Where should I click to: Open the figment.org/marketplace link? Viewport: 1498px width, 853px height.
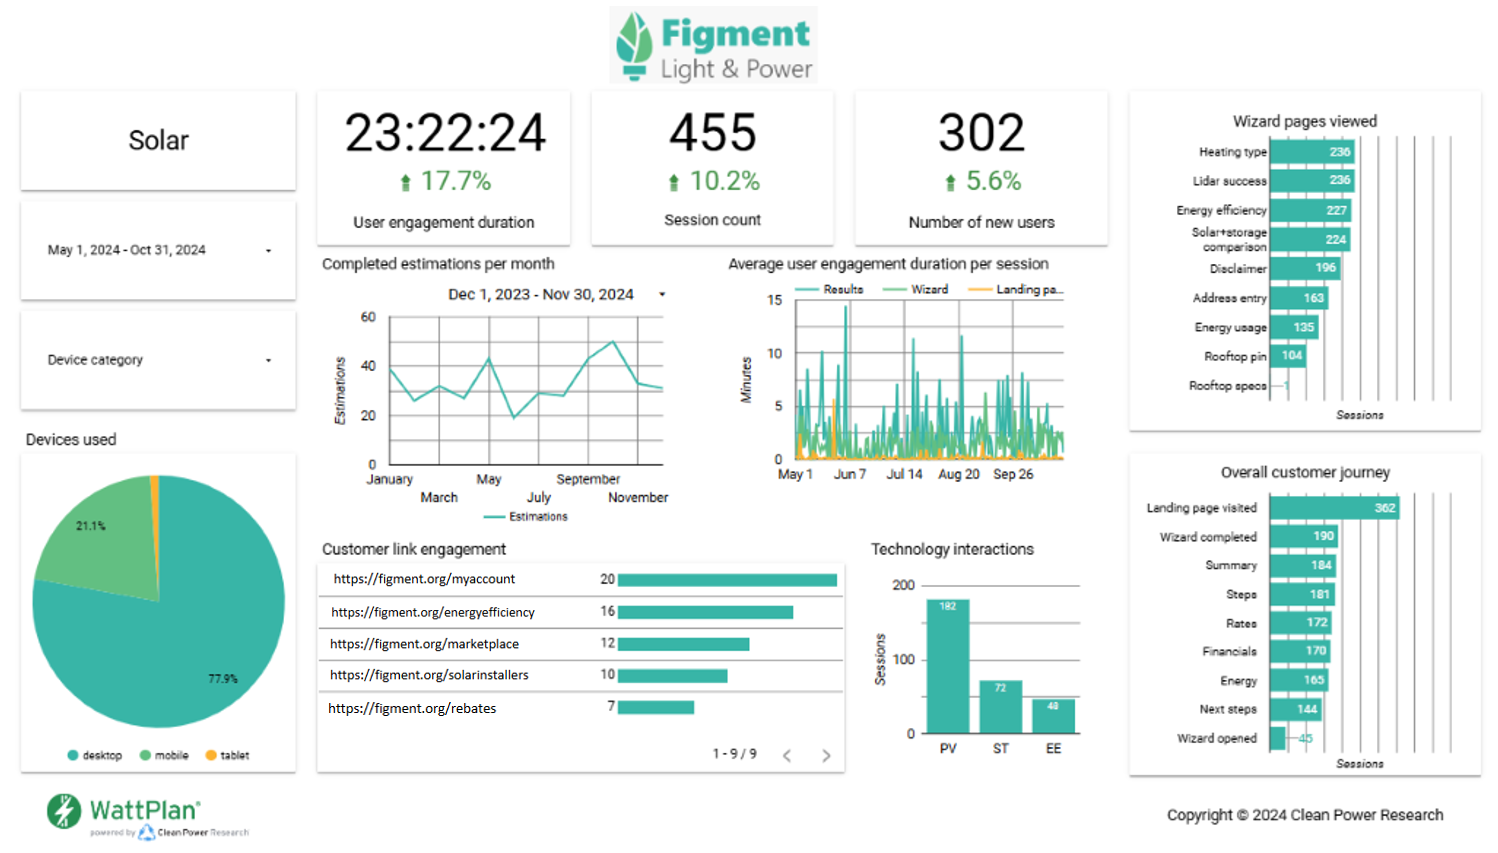click(424, 644)
